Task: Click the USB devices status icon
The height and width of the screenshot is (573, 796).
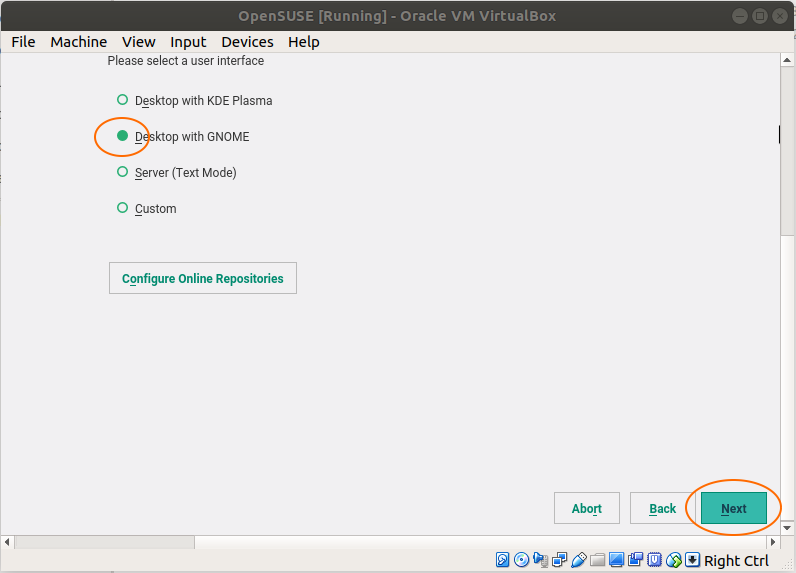Action: pyautogui.click(x=579, y=560)
